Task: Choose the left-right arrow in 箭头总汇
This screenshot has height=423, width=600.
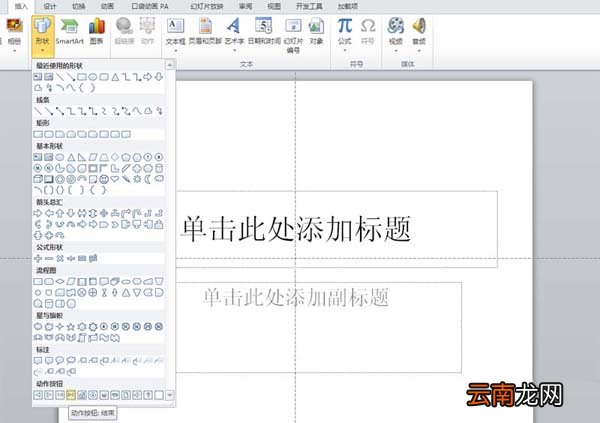Action: pyautogui.click(x=82, y=213)
